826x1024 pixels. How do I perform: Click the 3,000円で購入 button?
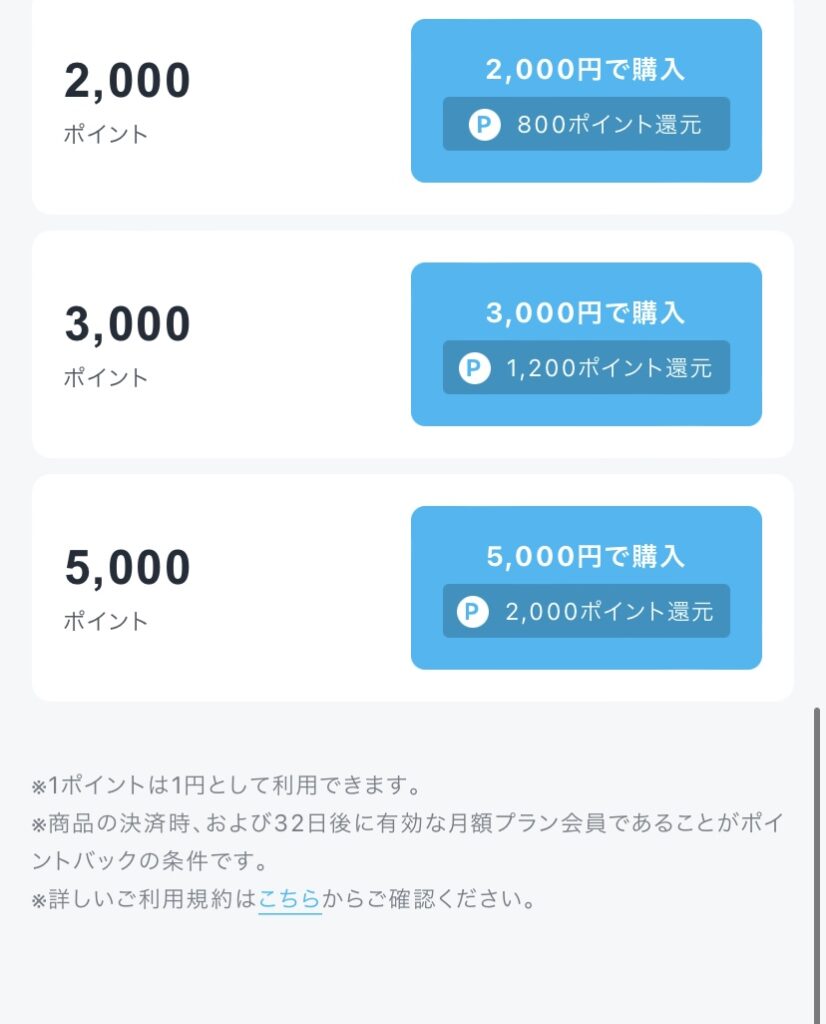(x=586, y=344)
